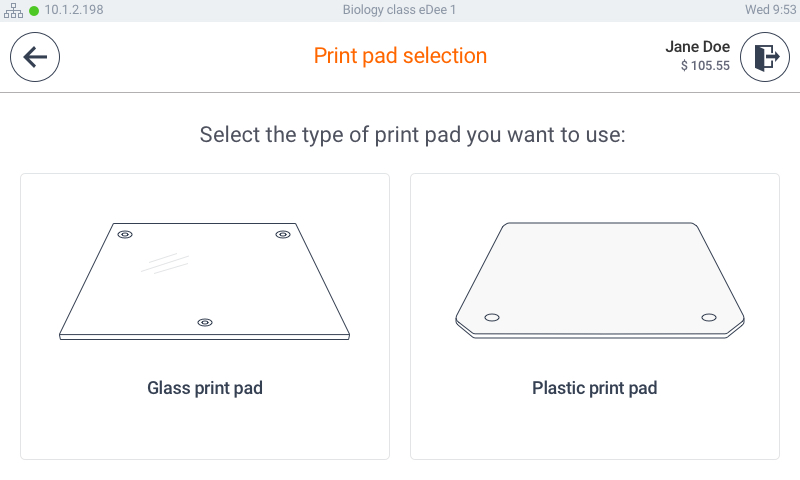The width and height of the screenshot is (800, 480).
Task: Choose the Glass print pad label
Action: coord(205,388)
